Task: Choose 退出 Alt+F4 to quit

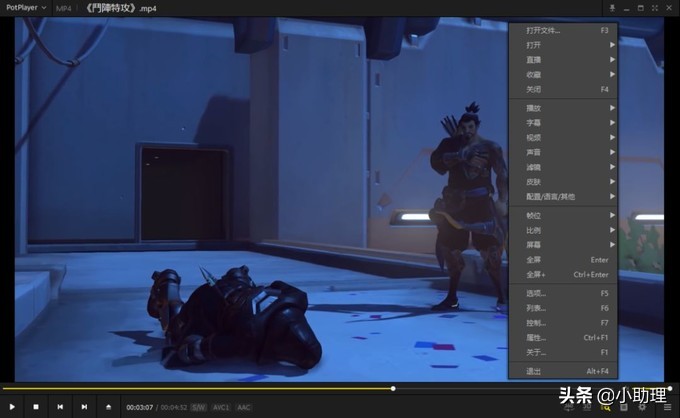Action: [x=563, y=371]
